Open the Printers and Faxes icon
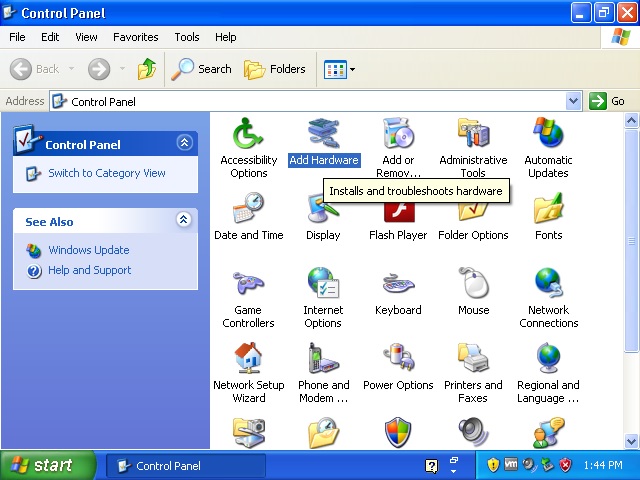This screenshot has height=480, width=640. coord(473,359)
